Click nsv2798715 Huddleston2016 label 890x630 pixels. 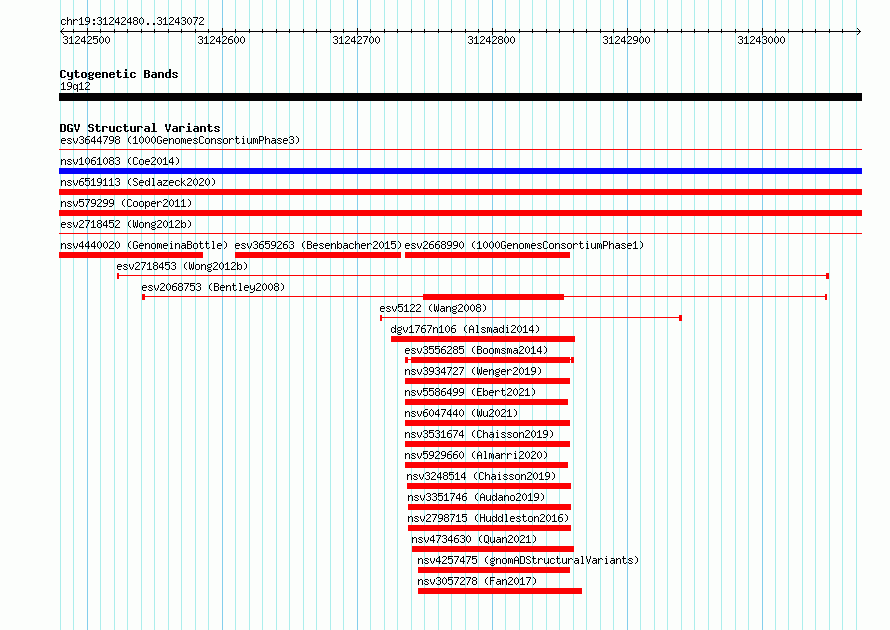(488, 518)
